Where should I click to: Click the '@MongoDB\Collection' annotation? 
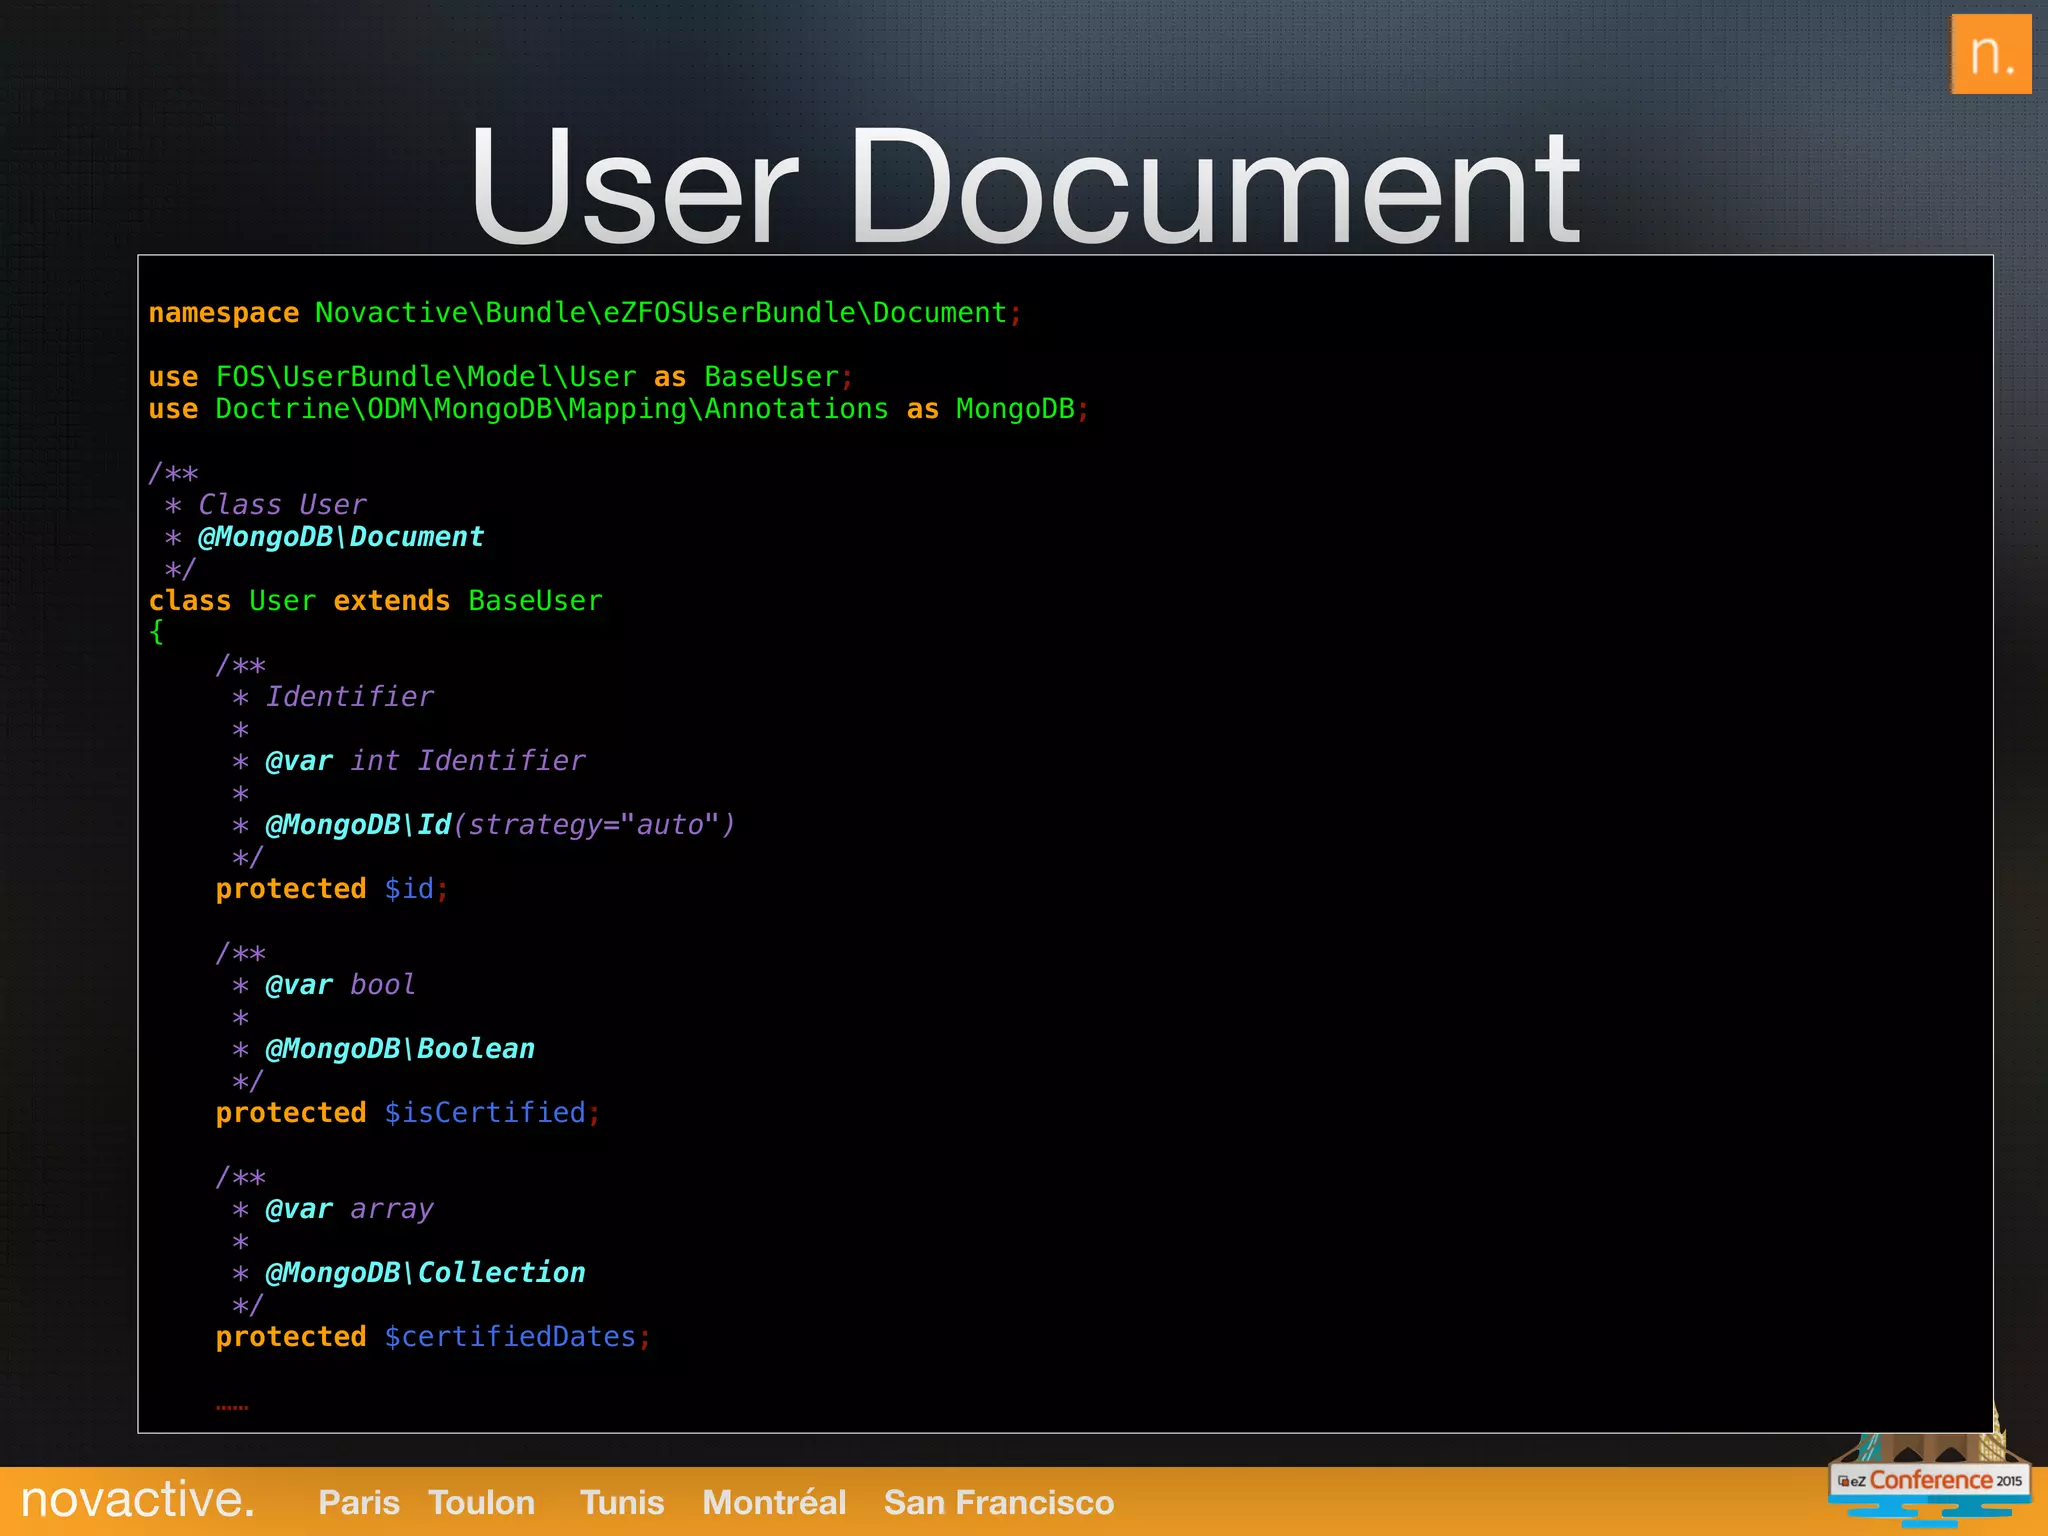tap(425, 1273)
